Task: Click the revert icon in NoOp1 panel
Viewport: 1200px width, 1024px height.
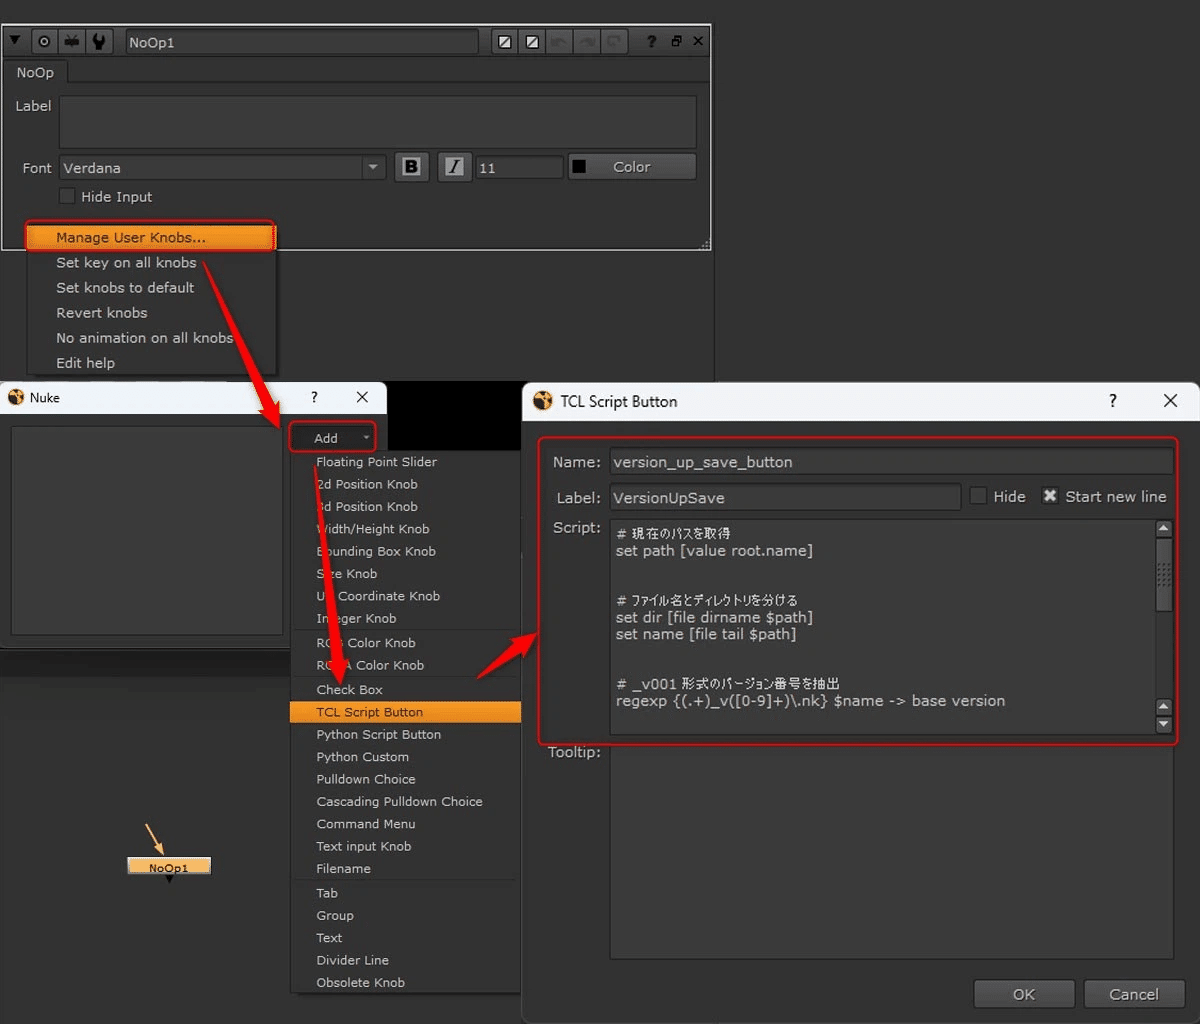Action: (x=615, y=42)
